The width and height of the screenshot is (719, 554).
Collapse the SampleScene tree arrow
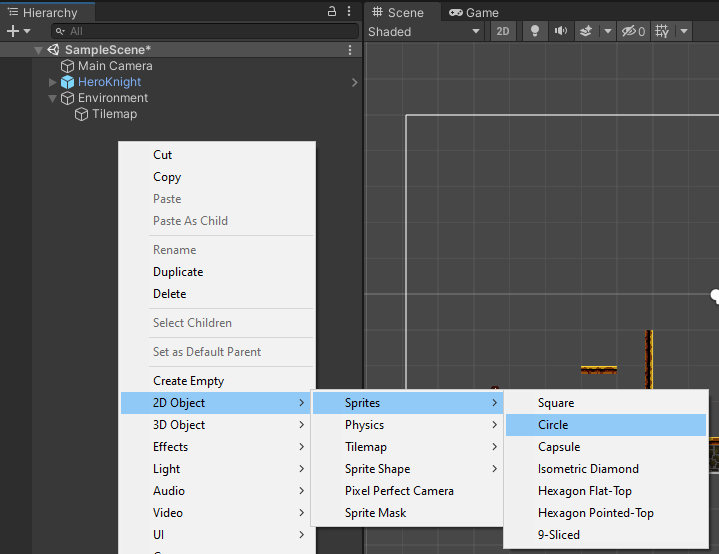pos(39,50)
